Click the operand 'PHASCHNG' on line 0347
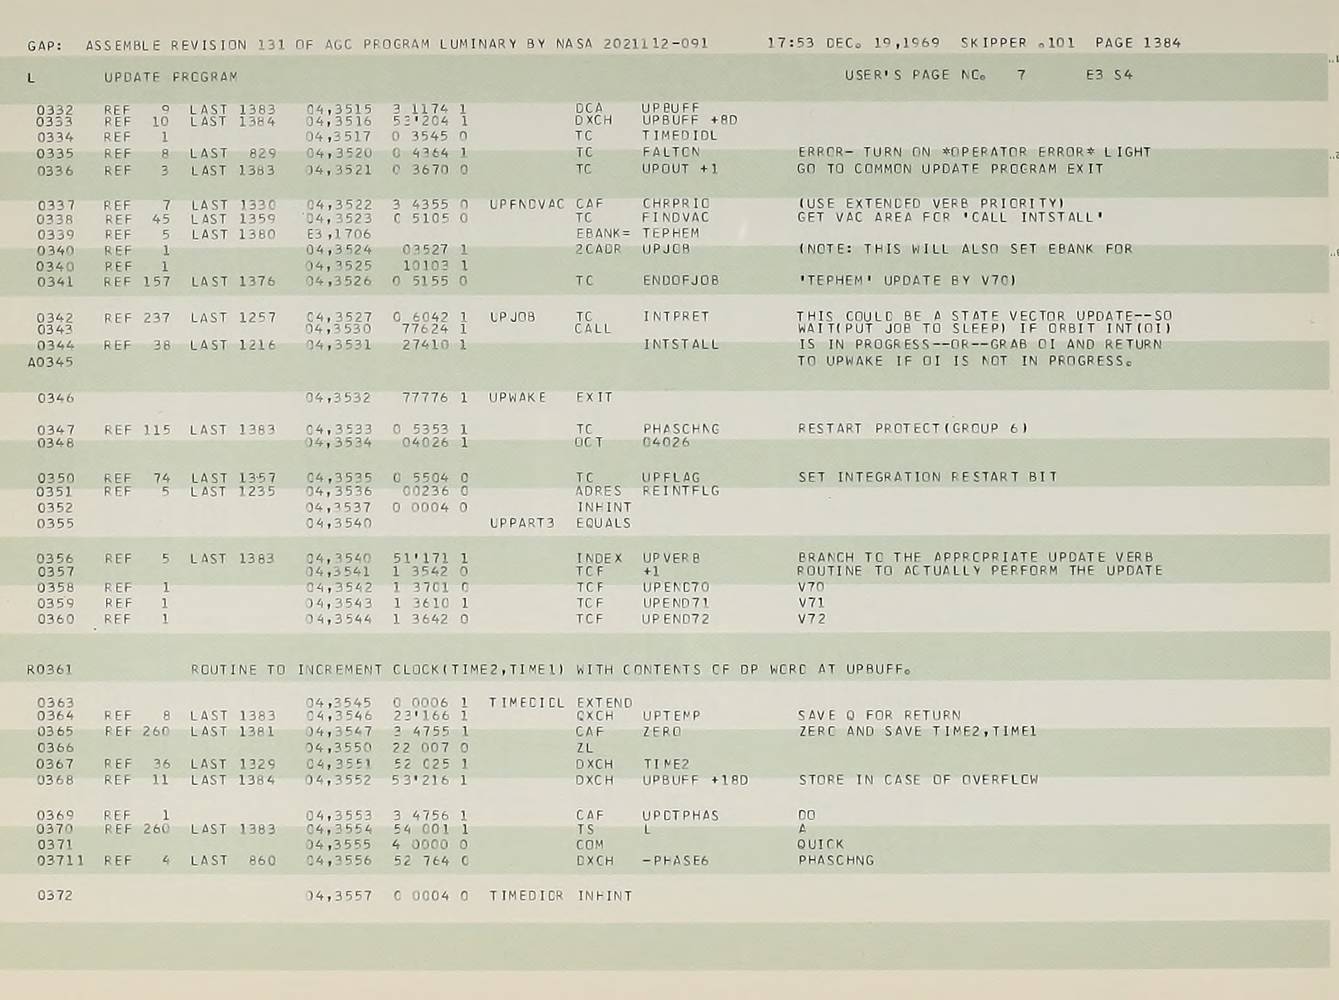Image resolution: width=1339 pixels, height=1000 pixels. pos(680,429)
